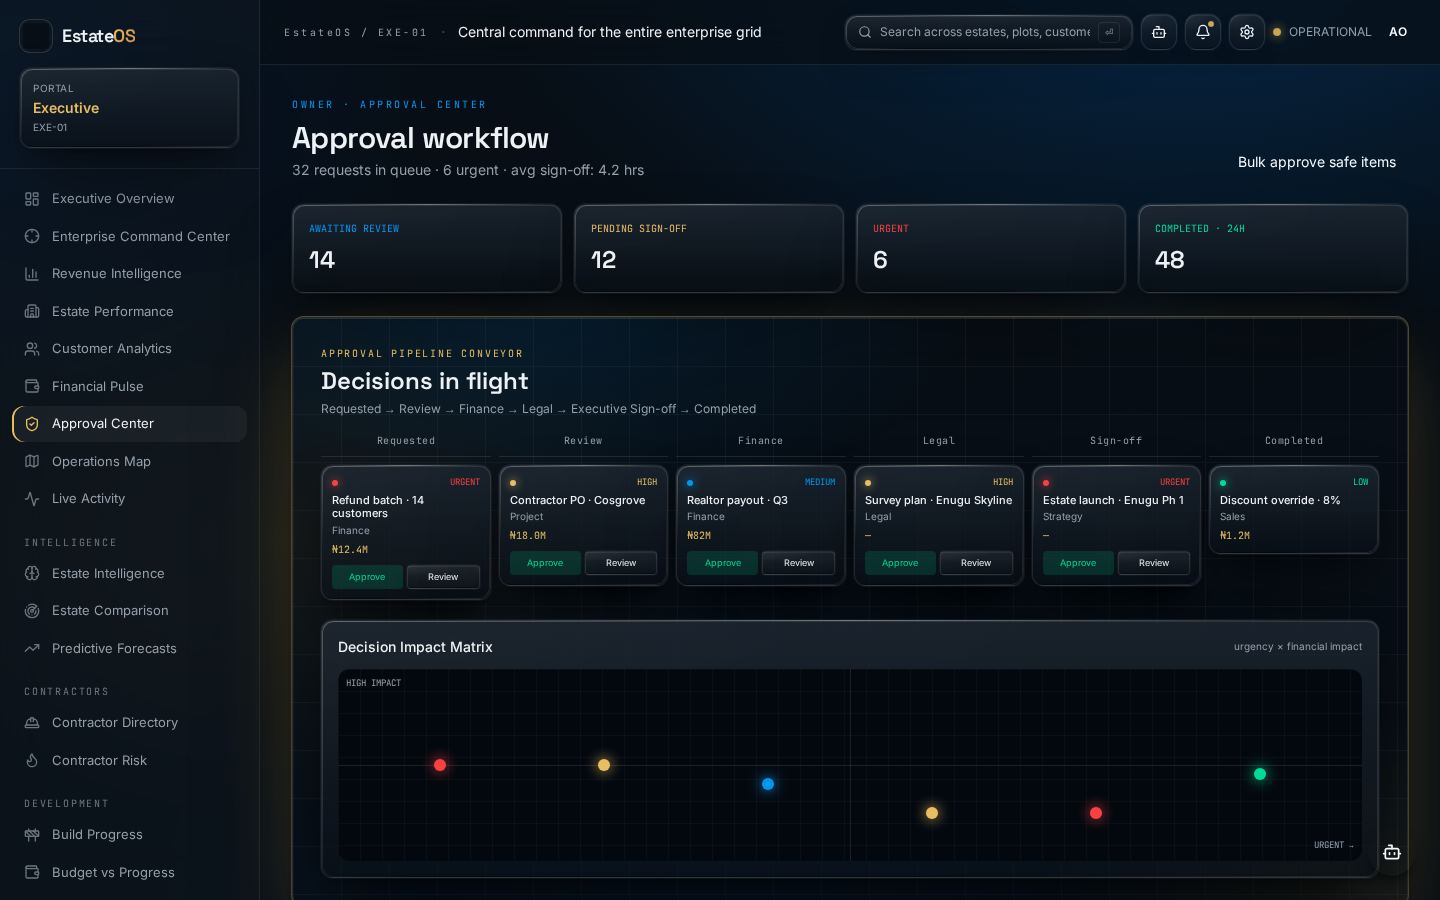Click the Revenue Intelligence chart icon
The image size is (1440, 900).
32,274
